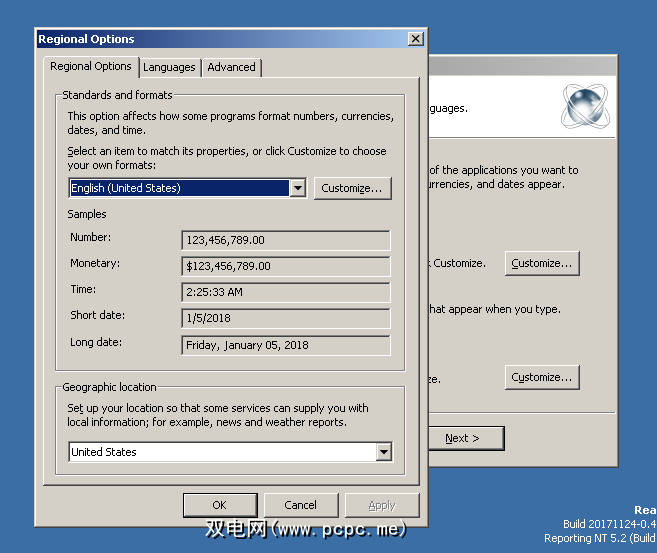Click the Time sample field
The width and height of the screenshot is (657, 553).
pos(286,292)
